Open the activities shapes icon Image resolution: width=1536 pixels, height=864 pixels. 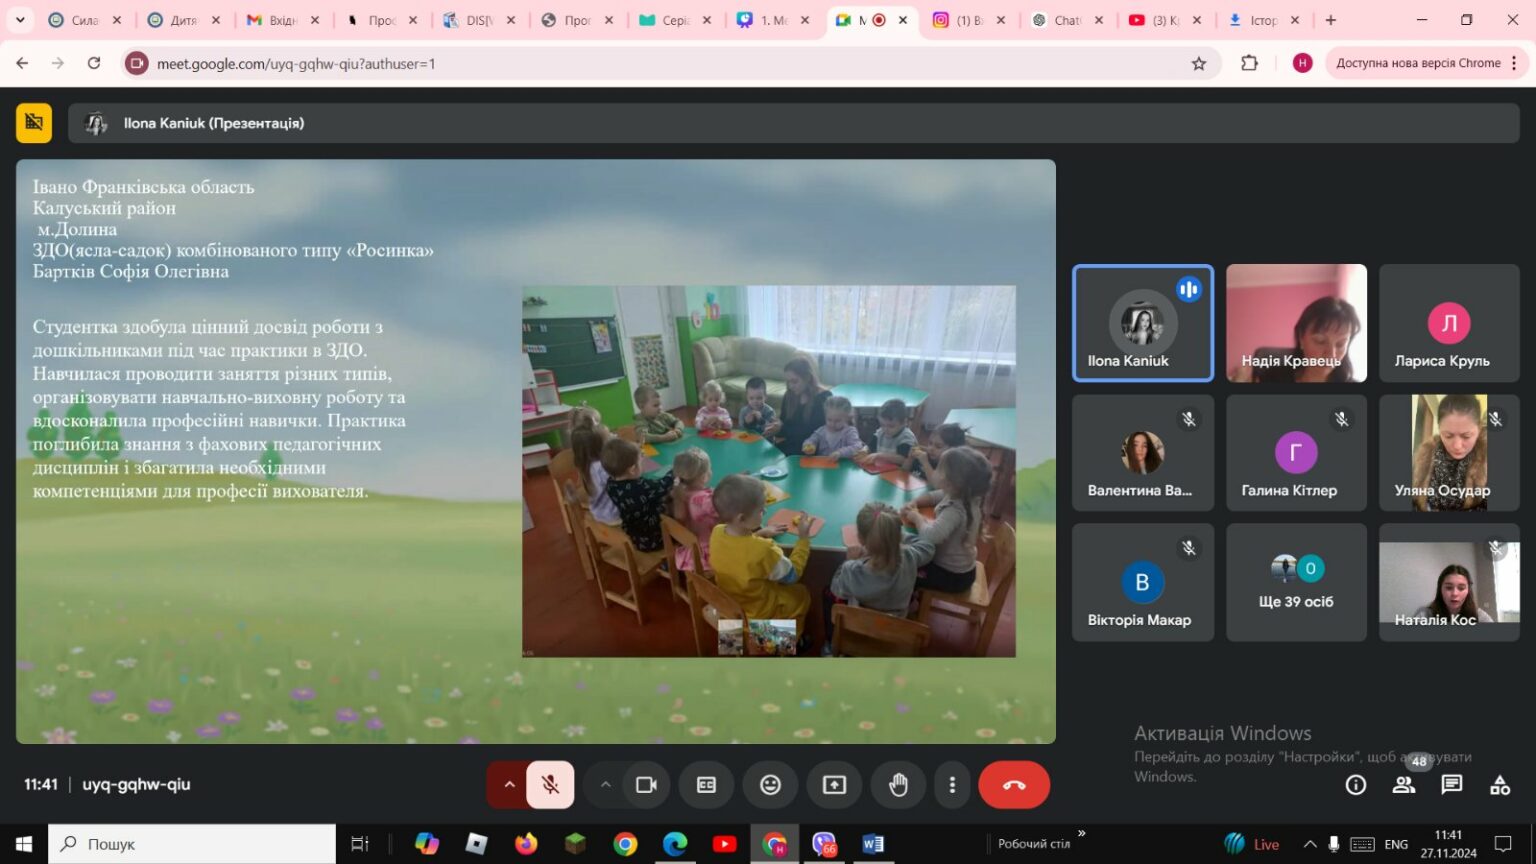[1500, 785]
